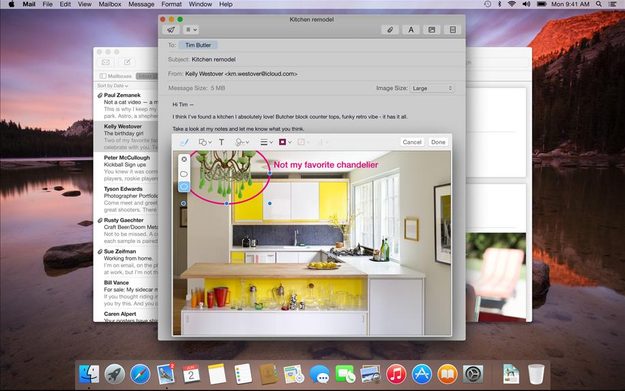625x391 pixels.
Task: Open Sue Zeifman's 'Working from home' message
Action: (x=127, y=262)
